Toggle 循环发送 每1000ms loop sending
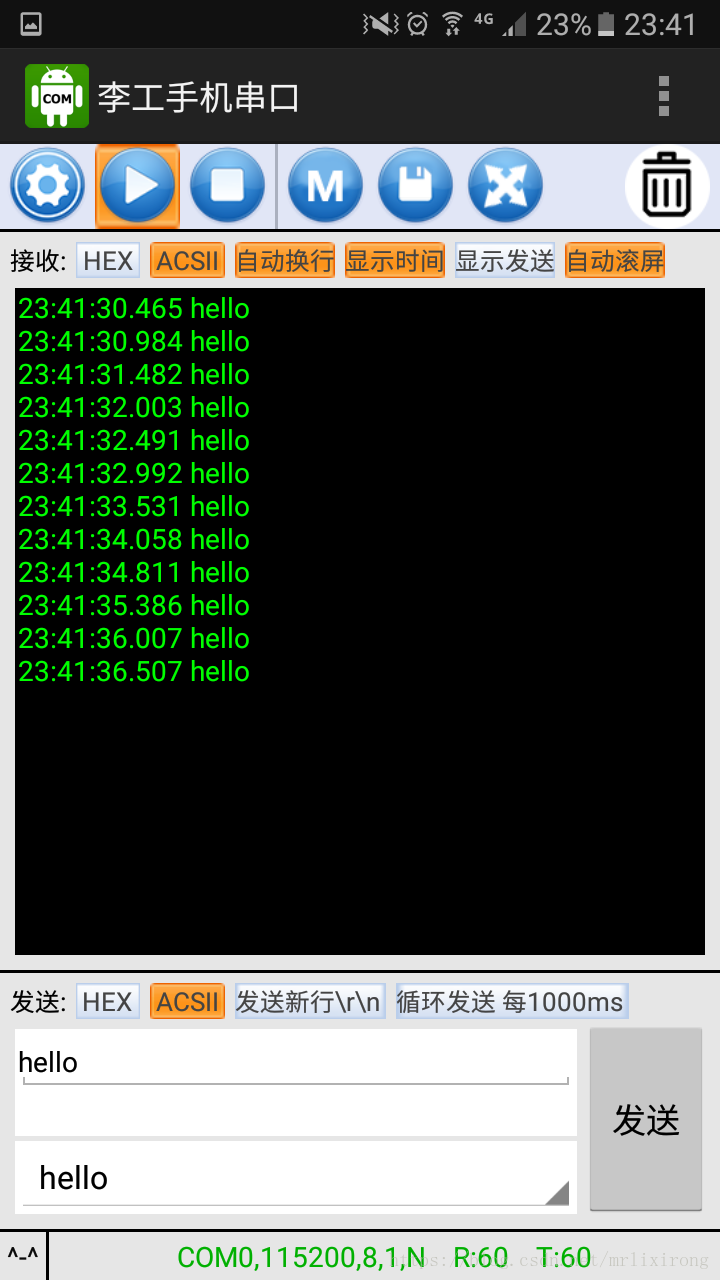 [x=512, y=1001]
